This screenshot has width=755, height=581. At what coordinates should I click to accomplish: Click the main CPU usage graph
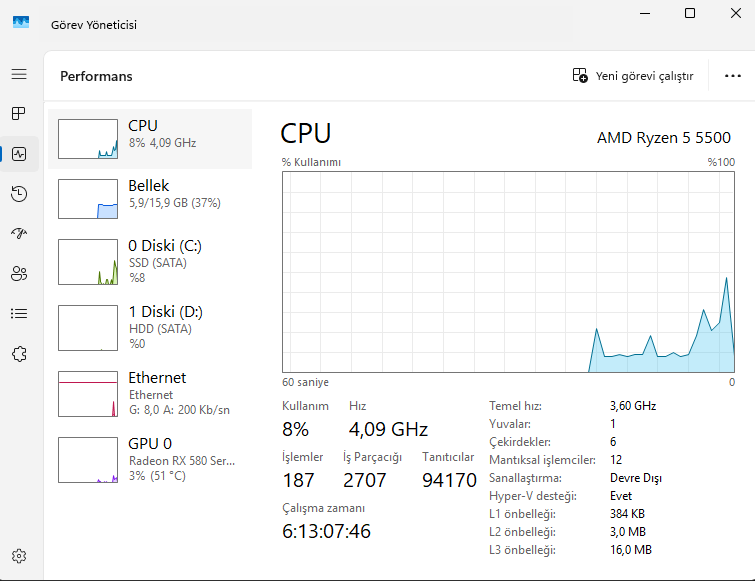(508, 272)
